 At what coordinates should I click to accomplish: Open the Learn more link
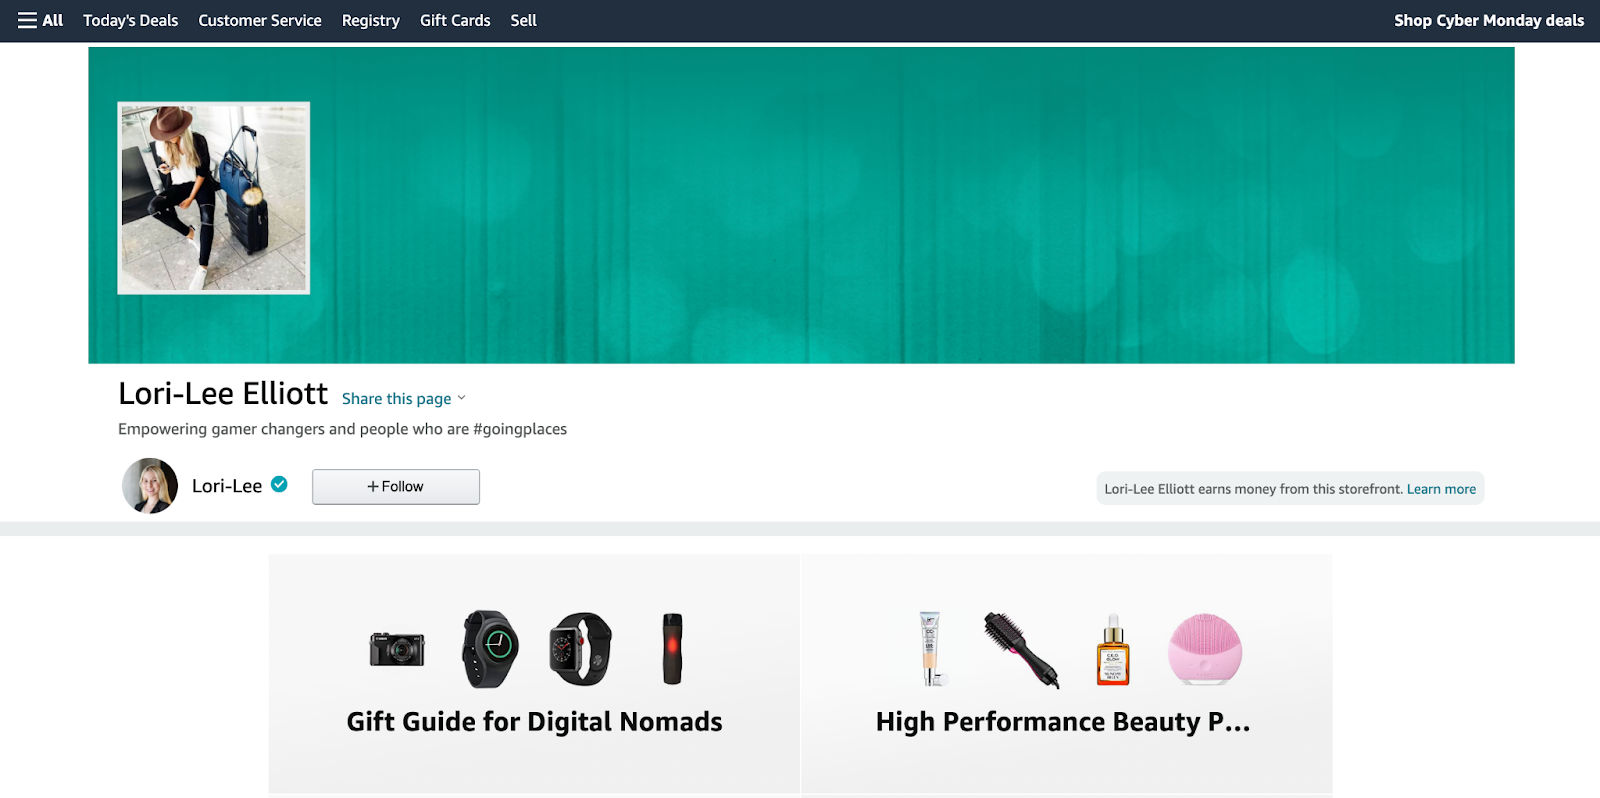(x=1441, y=489)
